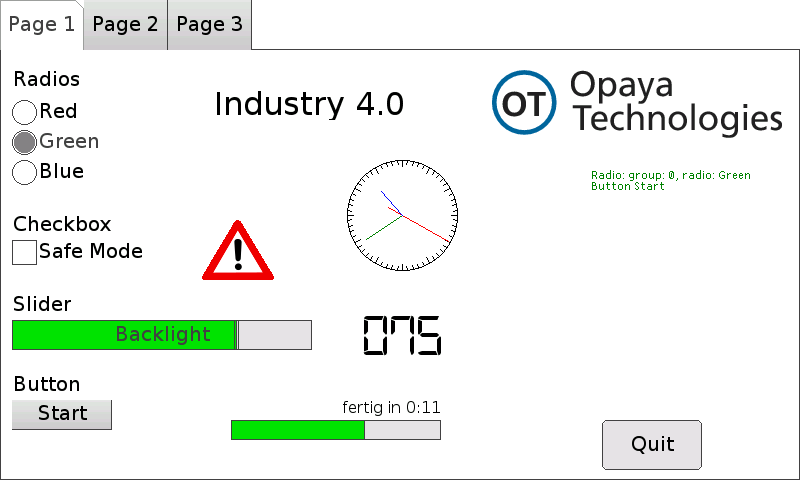
Task: Click the unfilled gray part of Backlight slider
Action: 275,335
